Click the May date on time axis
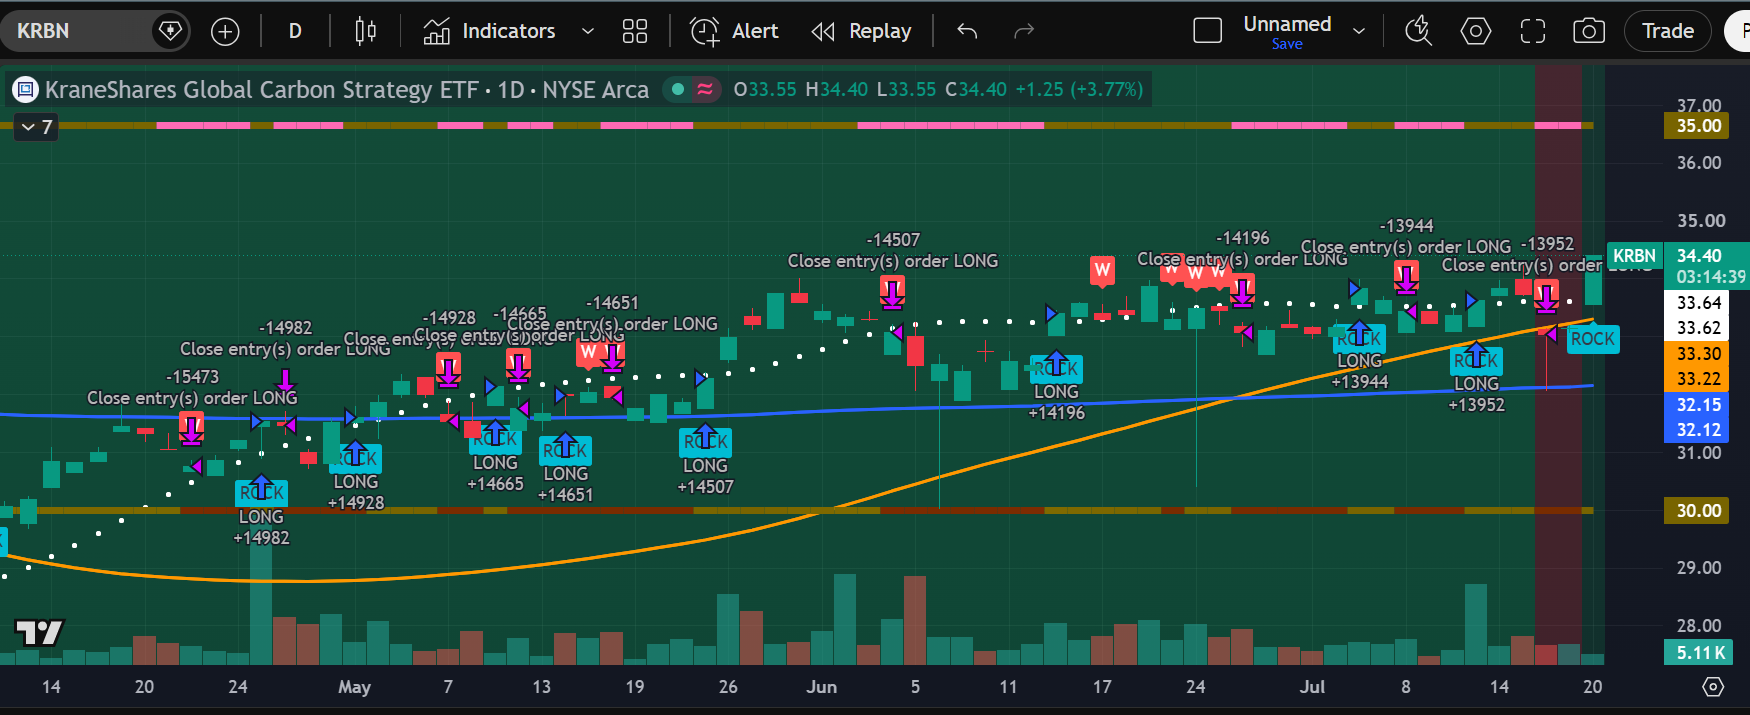This screenshot has height=715, width=1750. click(x=354, y=687)
